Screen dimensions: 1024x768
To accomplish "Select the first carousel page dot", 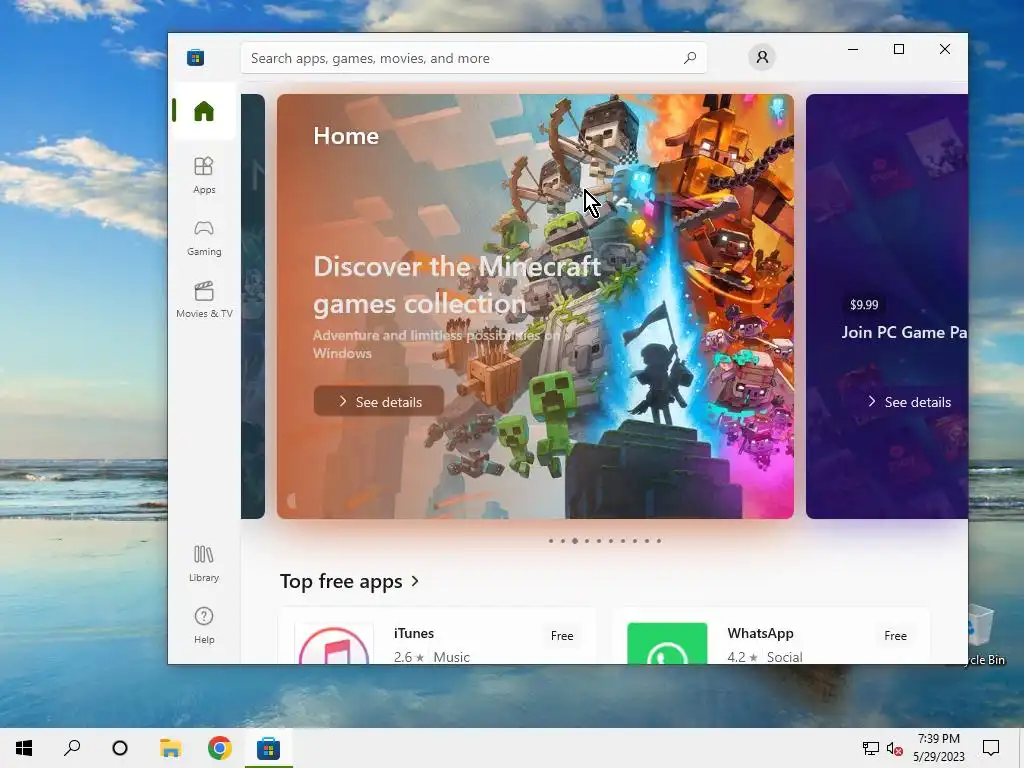I will (551, 541).
